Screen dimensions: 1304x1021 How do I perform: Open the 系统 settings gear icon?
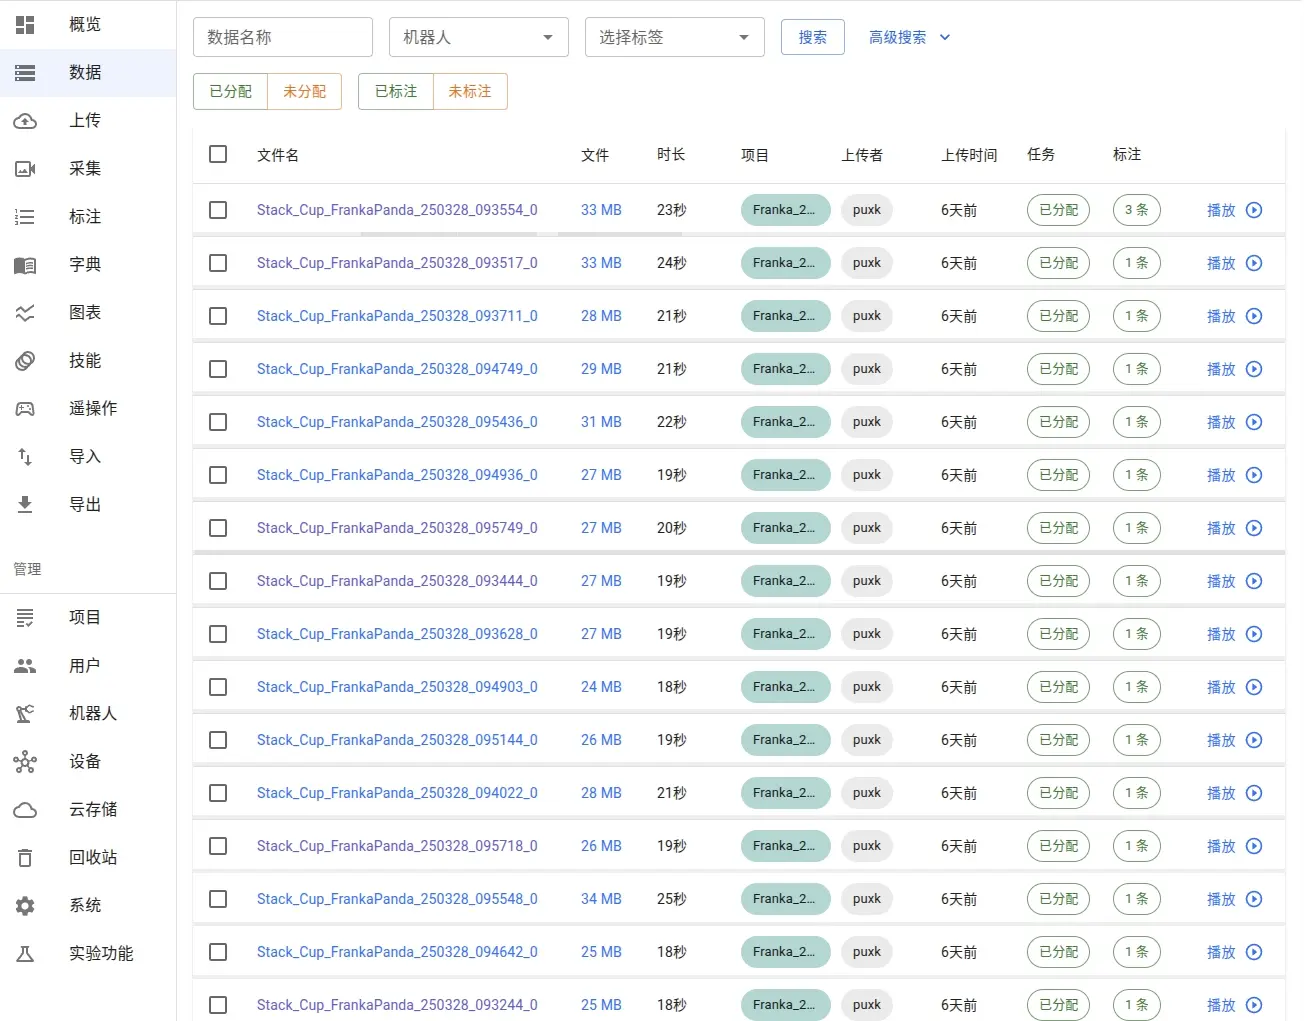(x=25, y=905)
